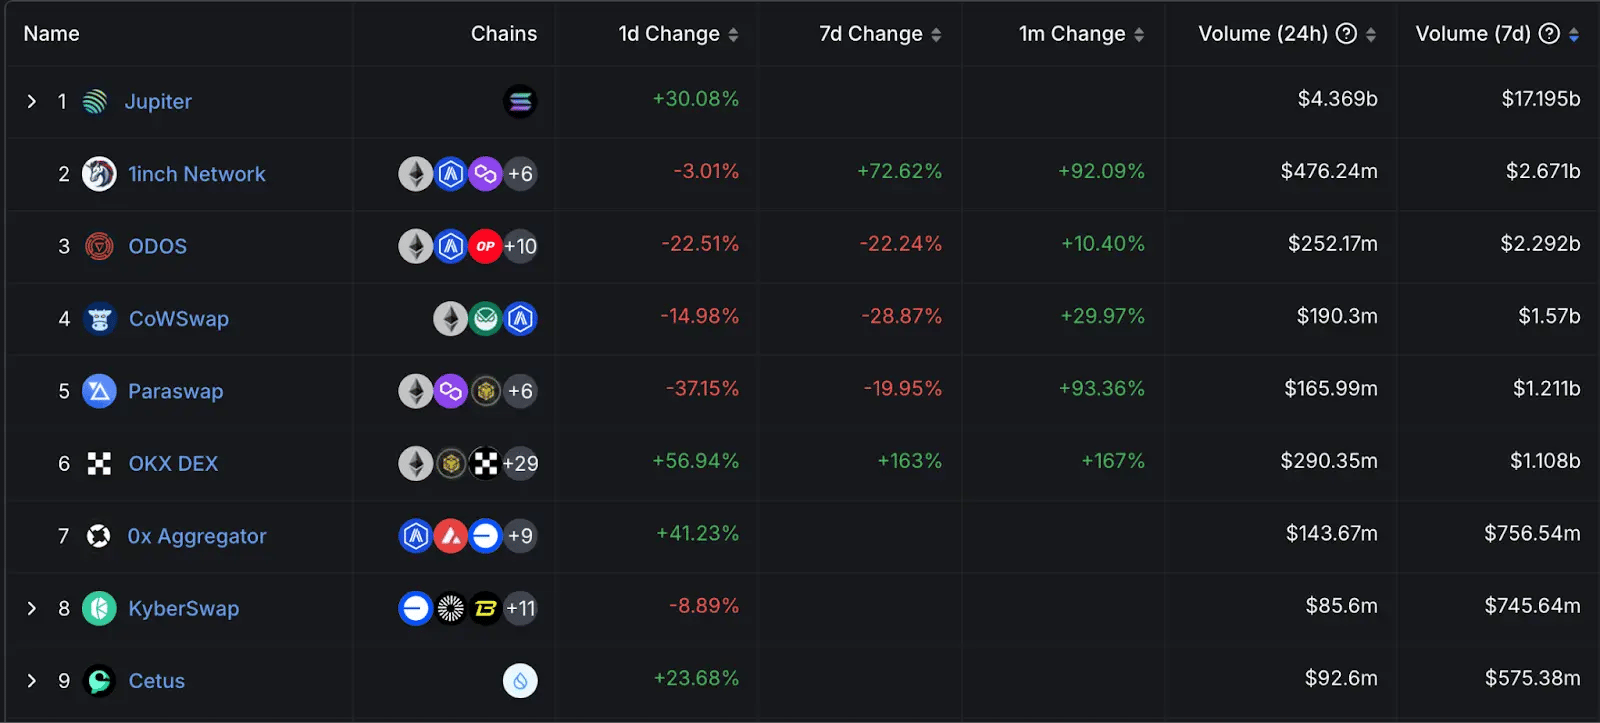The height and width of the screenshot is (723, 1600).
Task: Expand the Cetus row
Action: pos(31,681)
